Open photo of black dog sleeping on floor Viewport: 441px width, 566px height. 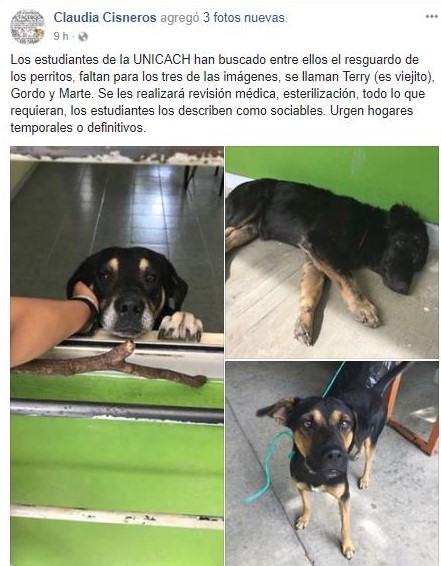click(332, 252)
